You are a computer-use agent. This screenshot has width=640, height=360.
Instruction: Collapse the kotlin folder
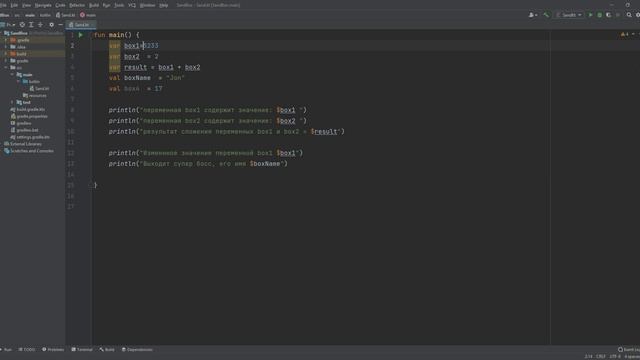(18, 82)
